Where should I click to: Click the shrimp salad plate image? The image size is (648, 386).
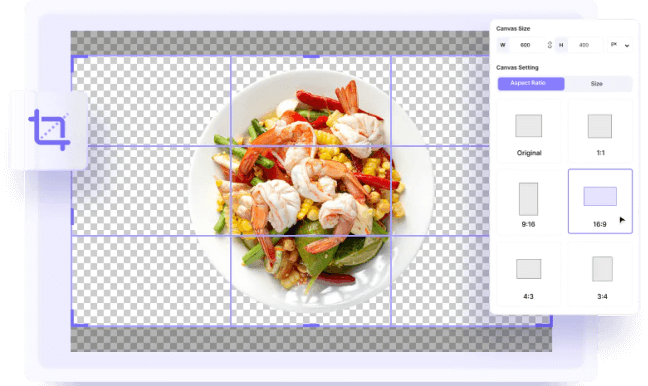[x=312, y=191]
